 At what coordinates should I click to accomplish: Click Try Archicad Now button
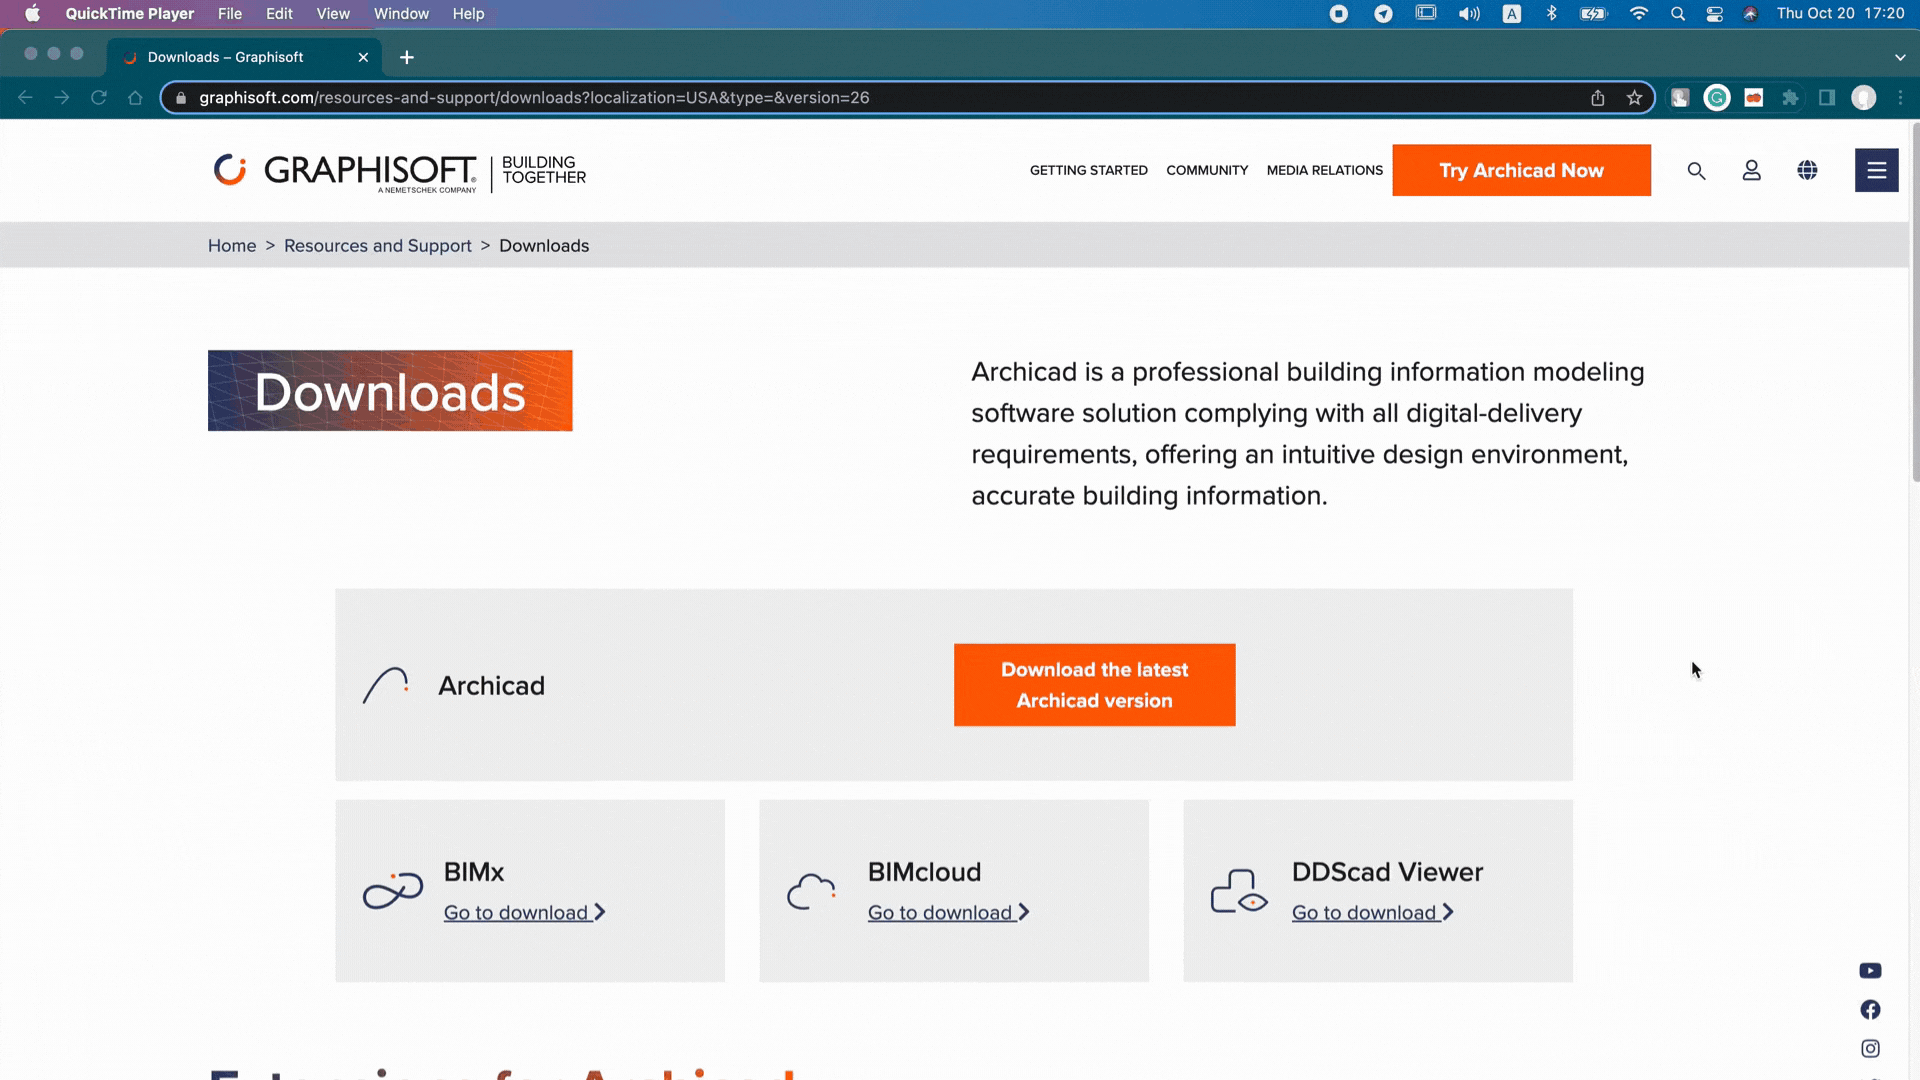coord(1521,170)
